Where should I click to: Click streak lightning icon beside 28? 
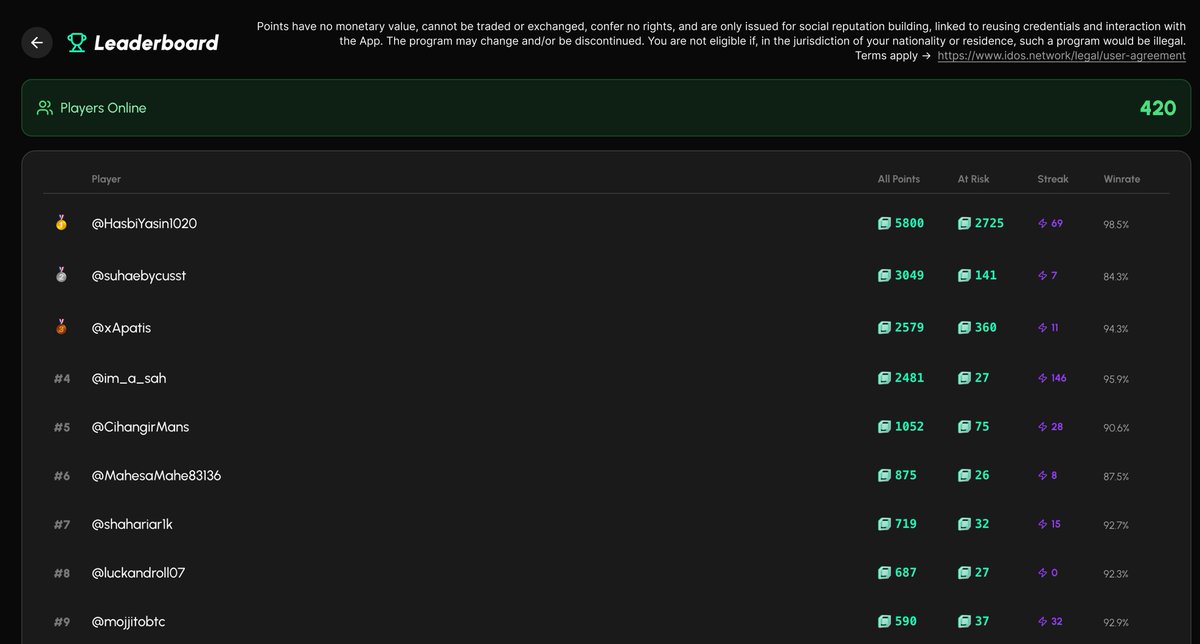pos(1043,426)
